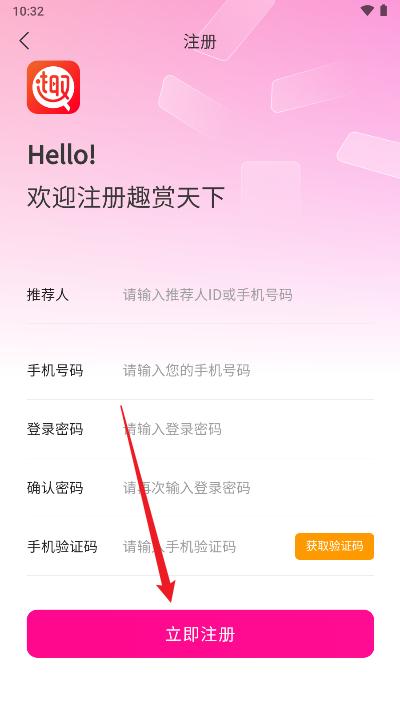Tap the 手机验证码 field label
The image size is (400, 712).
[62, 546]
